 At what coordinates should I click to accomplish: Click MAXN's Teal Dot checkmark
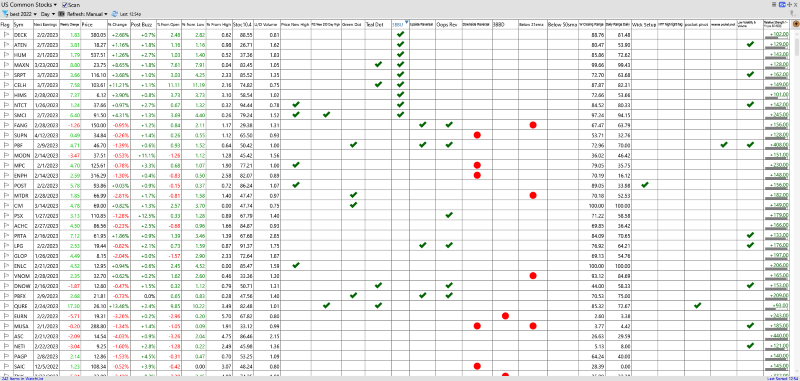pos(378,64)
